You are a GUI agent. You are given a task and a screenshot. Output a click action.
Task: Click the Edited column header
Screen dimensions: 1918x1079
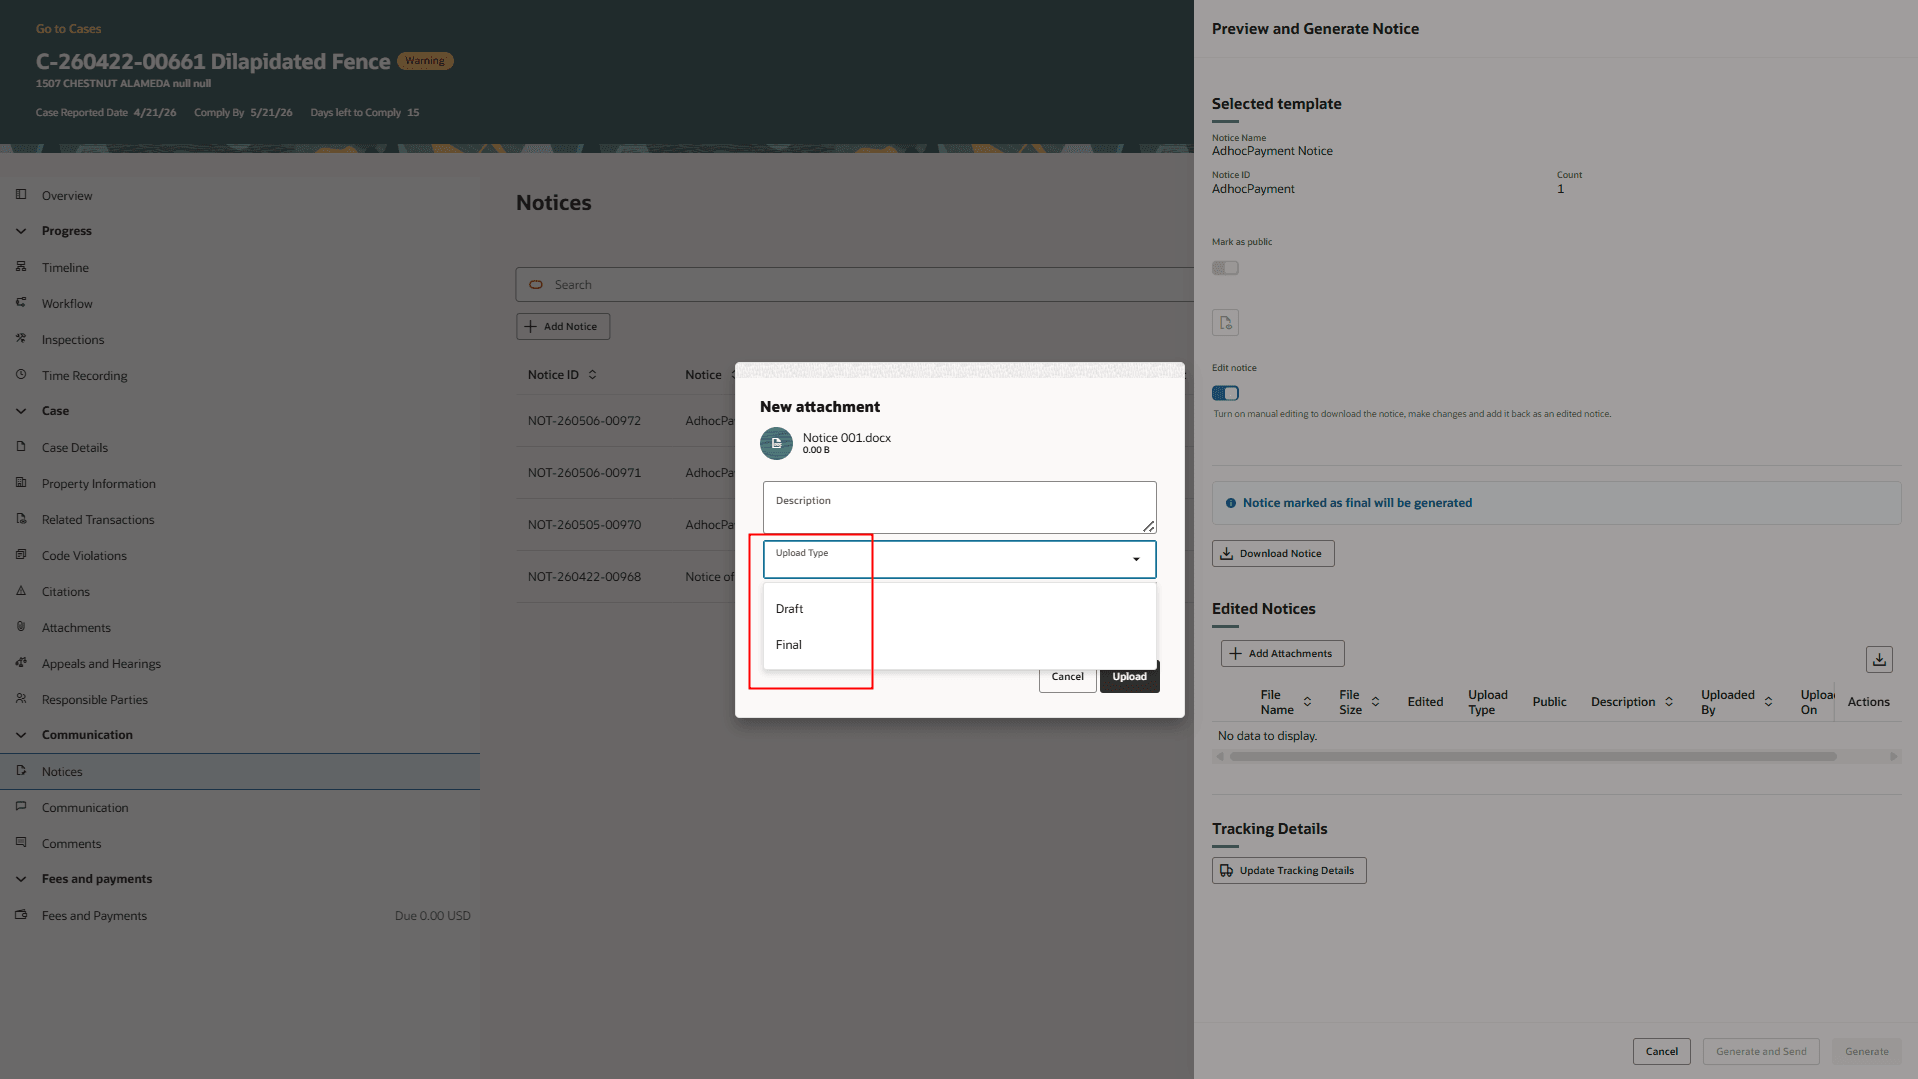pos(1425,702)
